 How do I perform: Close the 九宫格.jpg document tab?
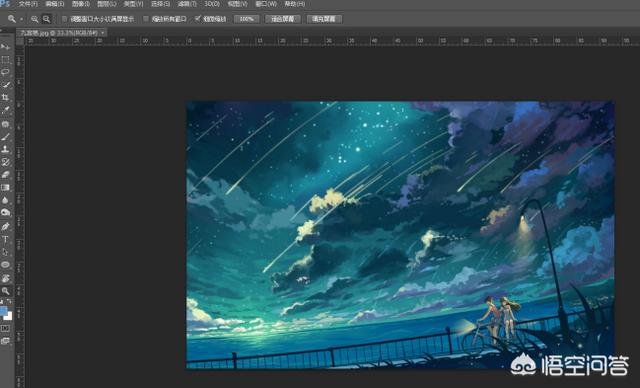pos(103,33)
